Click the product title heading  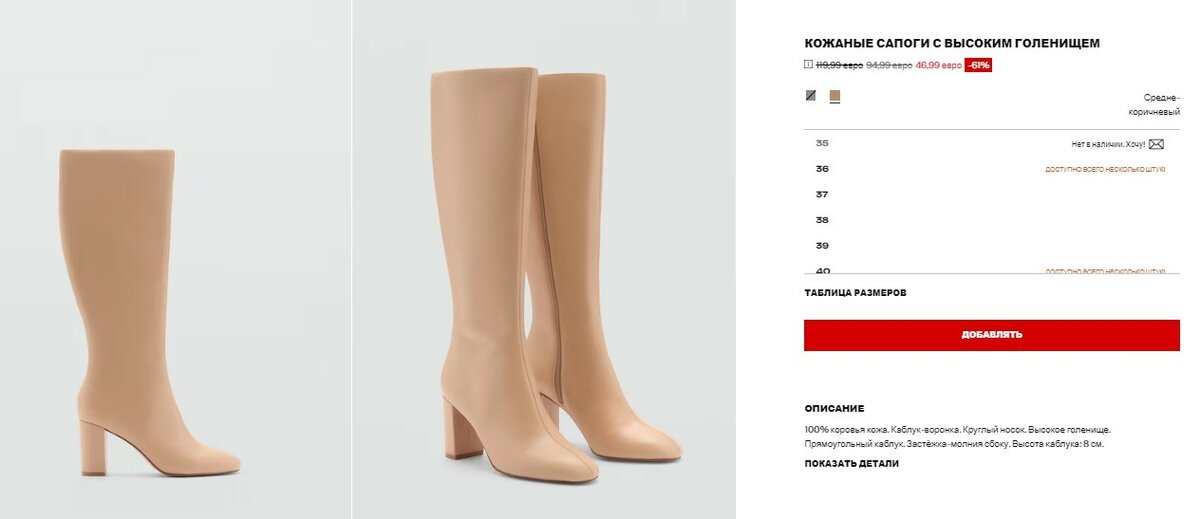pos(952,43)
